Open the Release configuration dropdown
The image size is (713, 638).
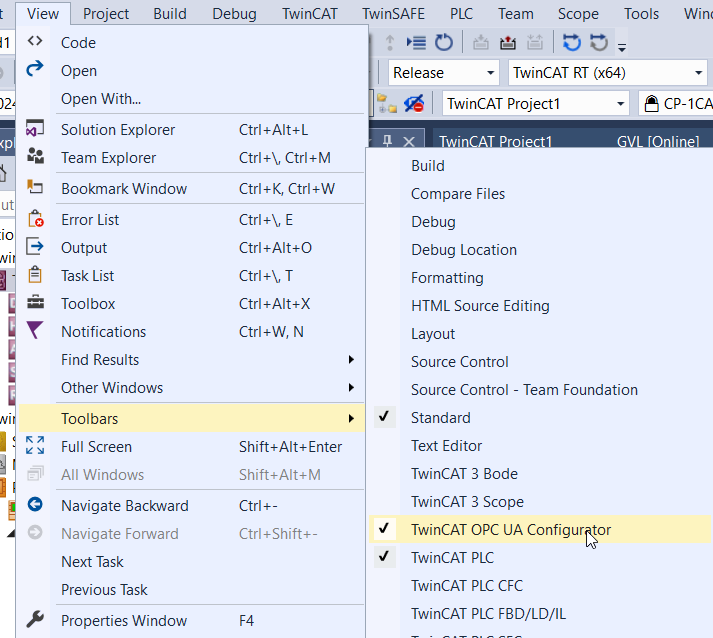click(443, 73)
